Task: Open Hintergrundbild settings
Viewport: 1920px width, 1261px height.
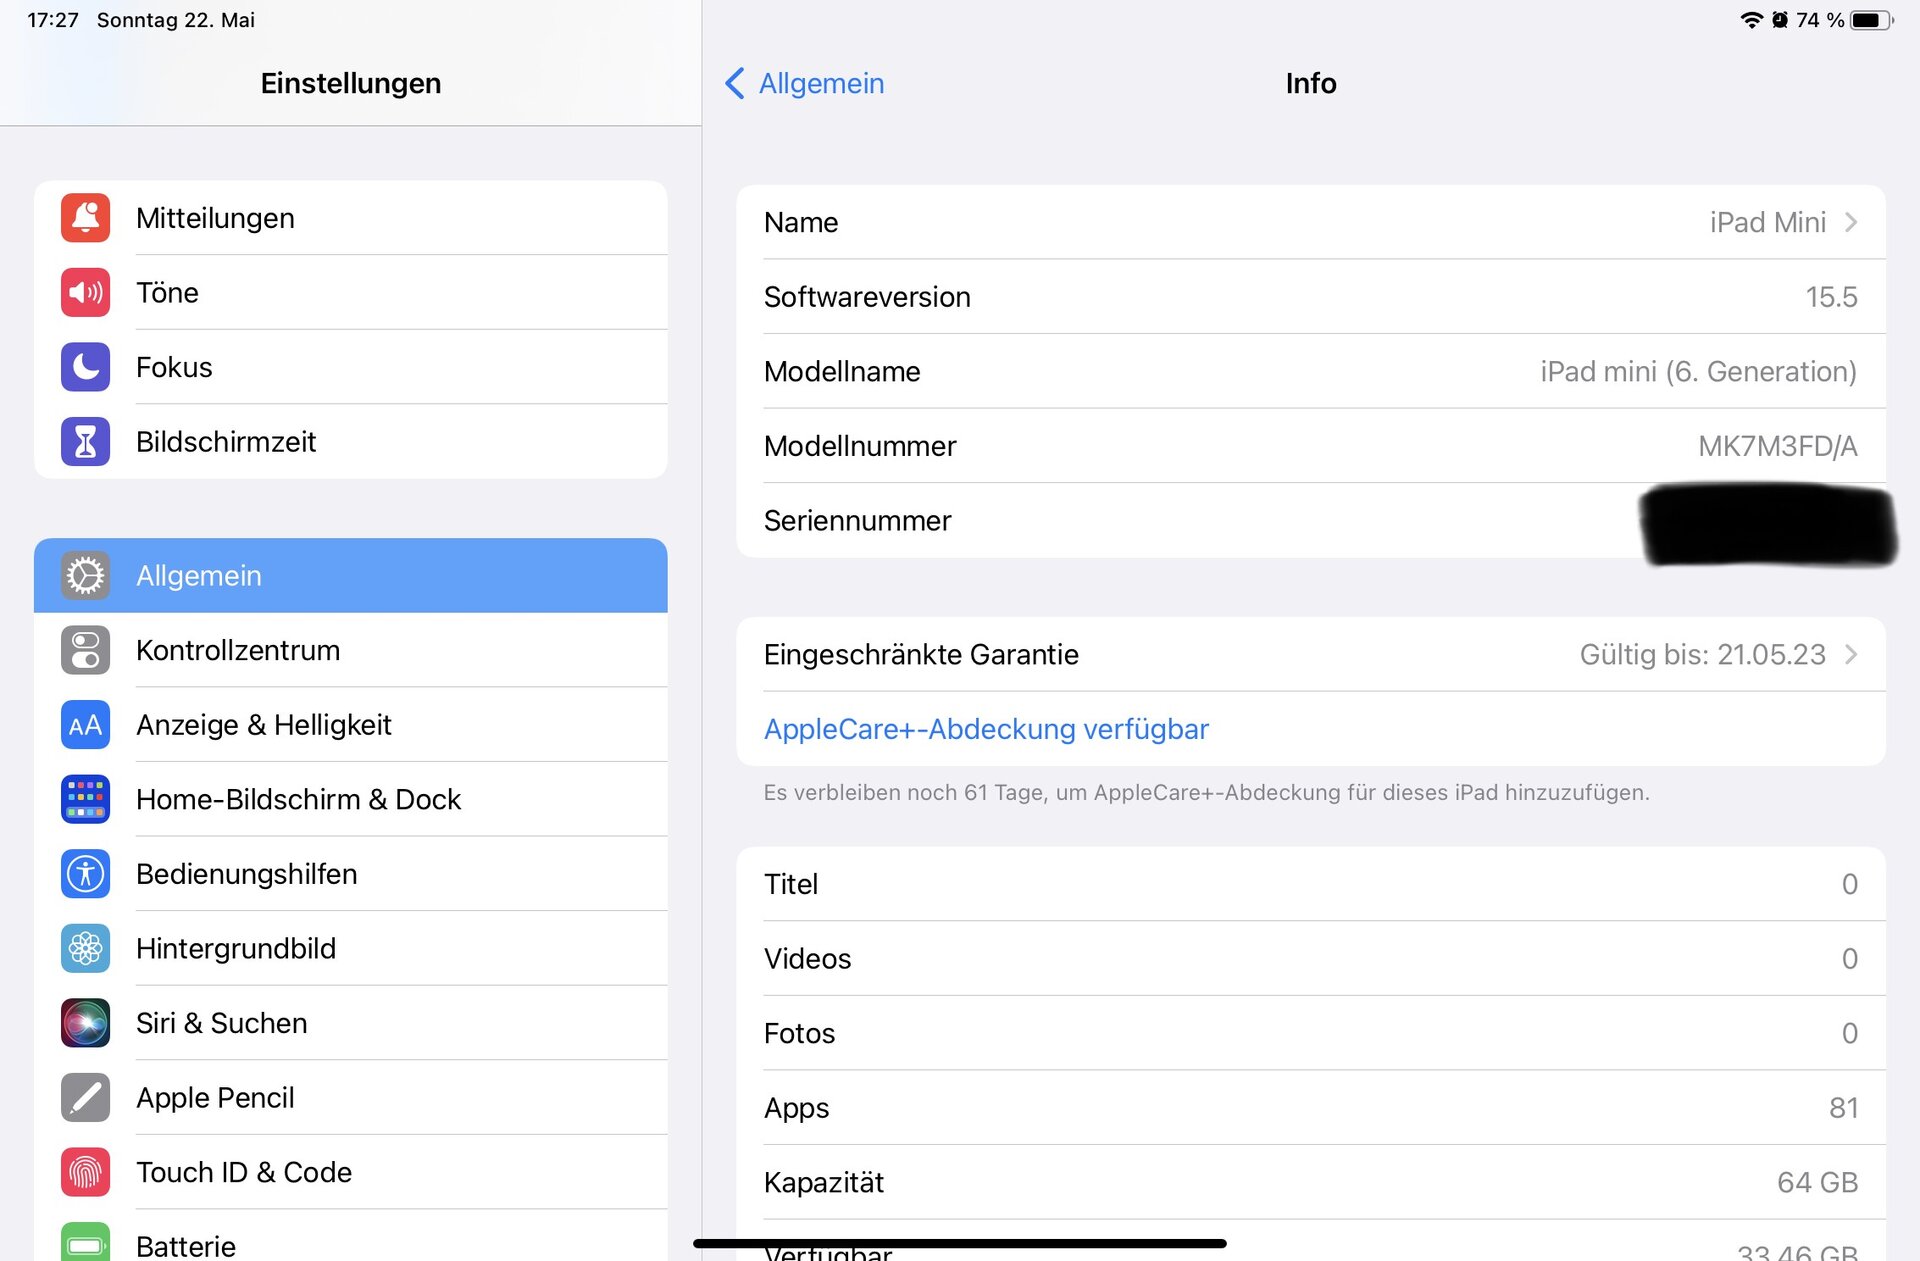Action: [351, 948]
